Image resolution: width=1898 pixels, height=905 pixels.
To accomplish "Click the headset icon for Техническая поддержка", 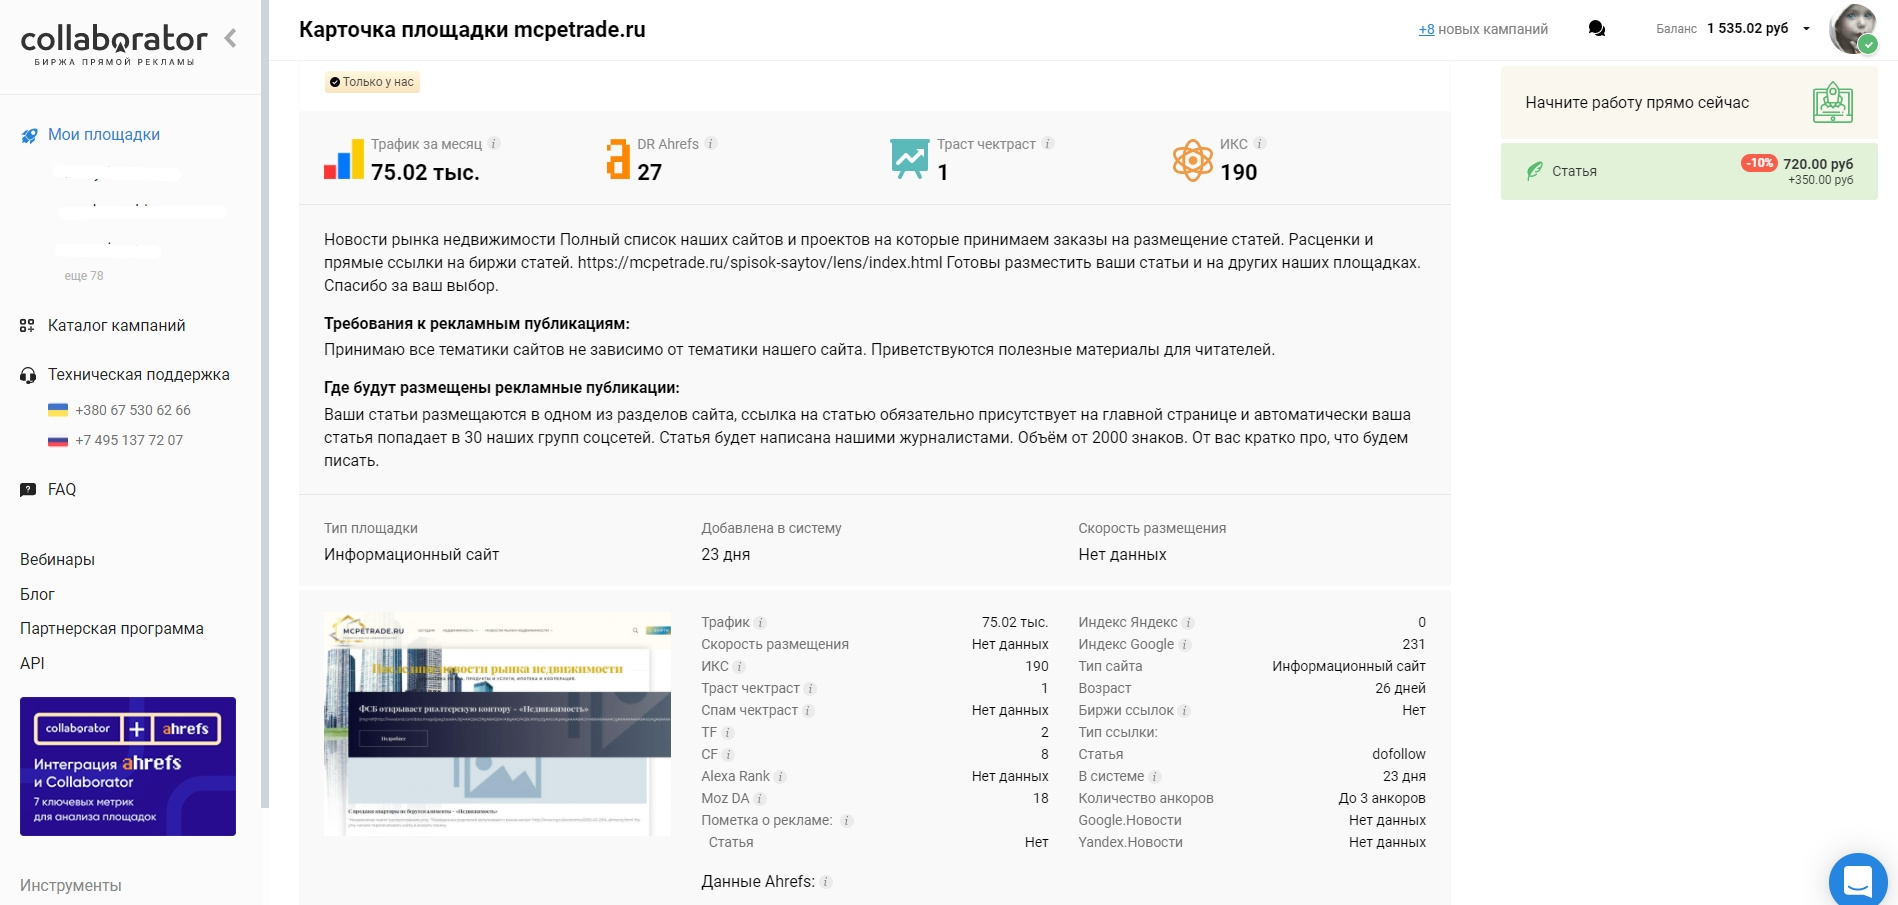I will click(28, 375).
